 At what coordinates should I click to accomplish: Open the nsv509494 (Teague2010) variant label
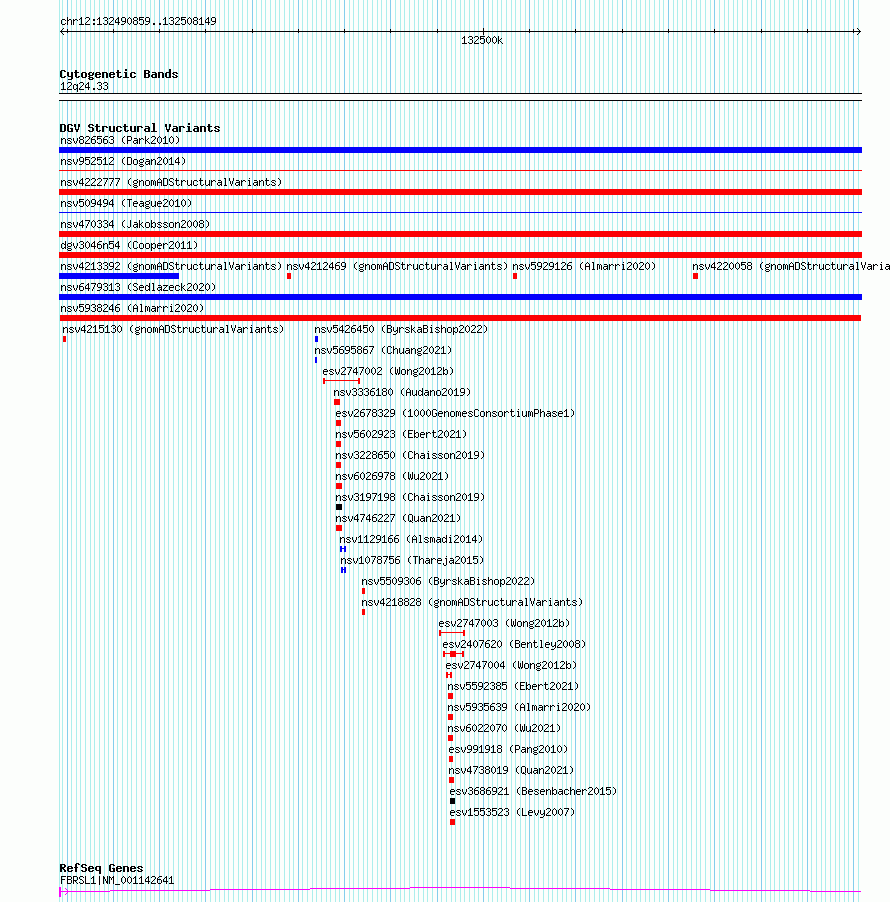pos(126,203)
